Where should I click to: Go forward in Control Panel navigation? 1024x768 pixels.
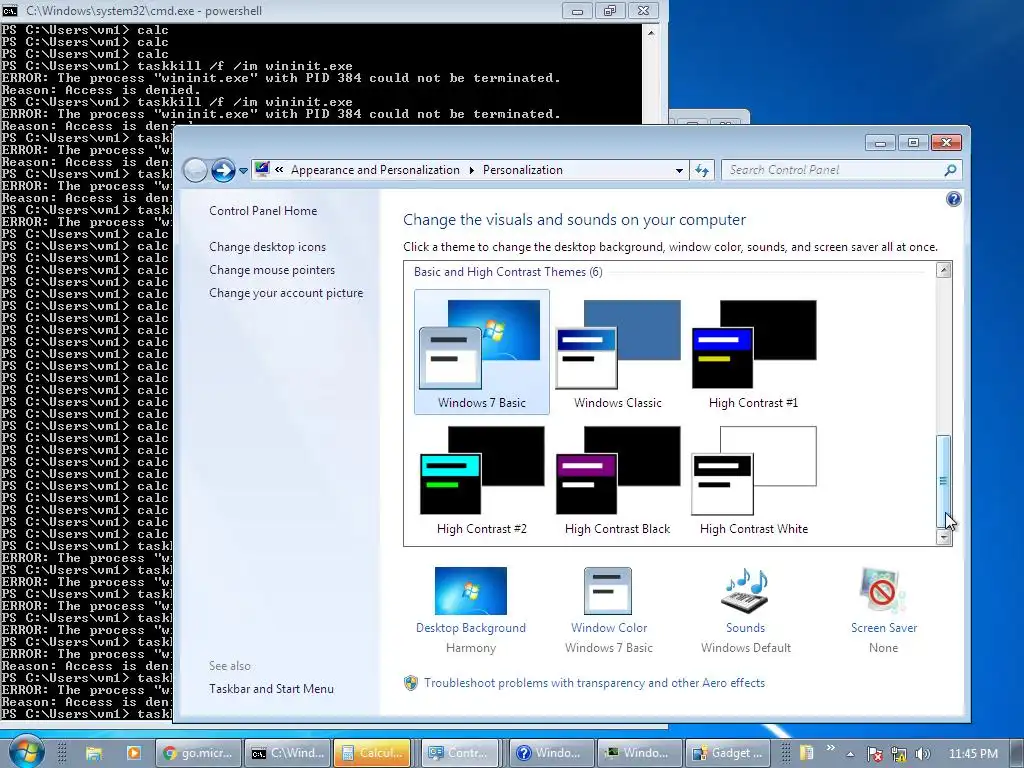(x=223, y=170)
